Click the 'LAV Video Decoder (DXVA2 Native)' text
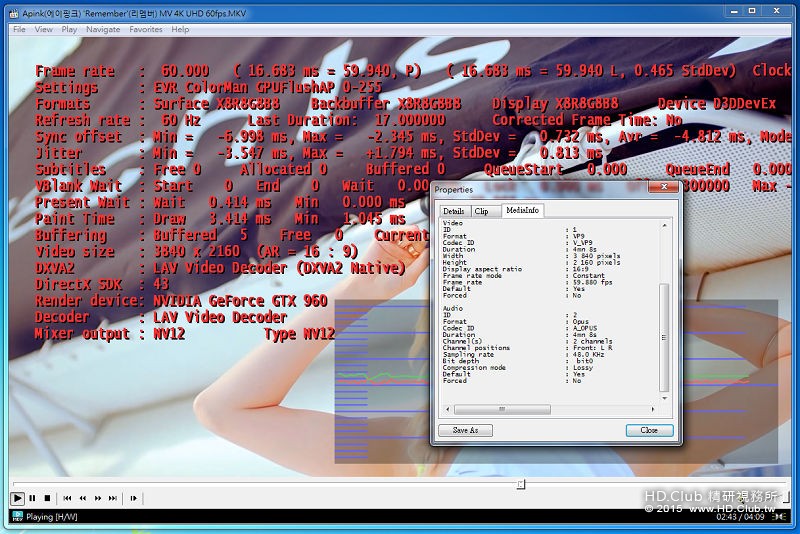This screenshot has width=800, height=534. (x=279, y=268)
